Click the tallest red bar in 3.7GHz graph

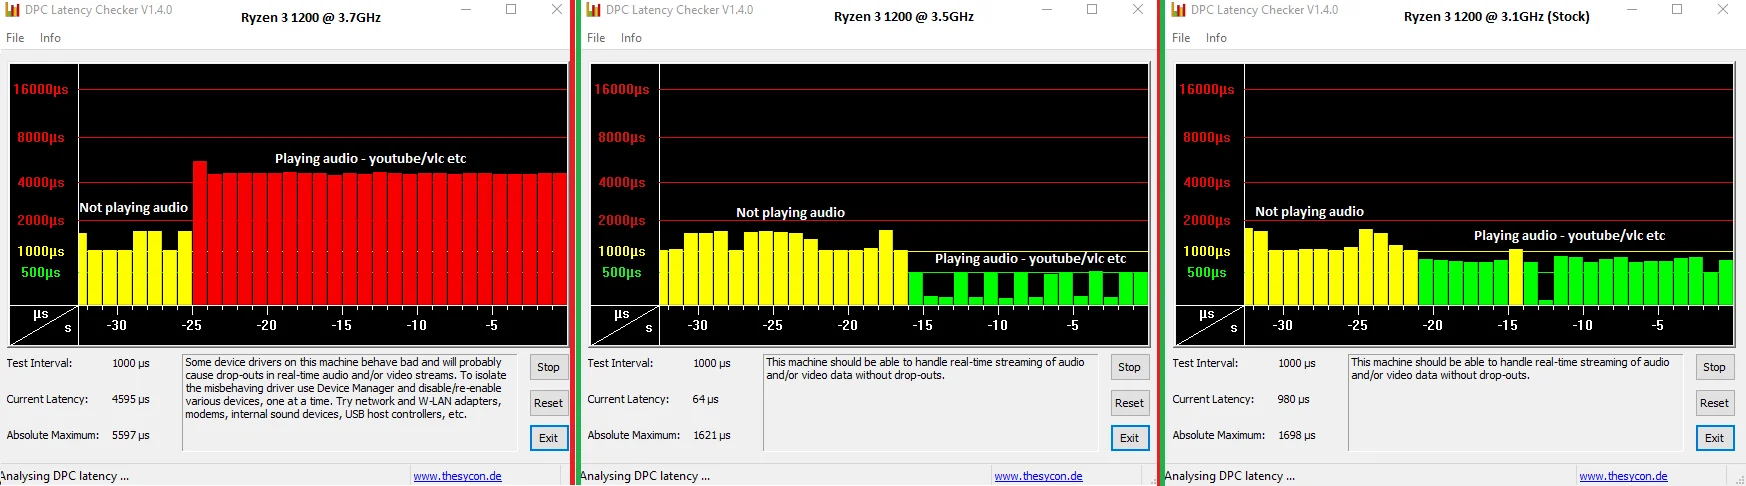tap(200, 233)
